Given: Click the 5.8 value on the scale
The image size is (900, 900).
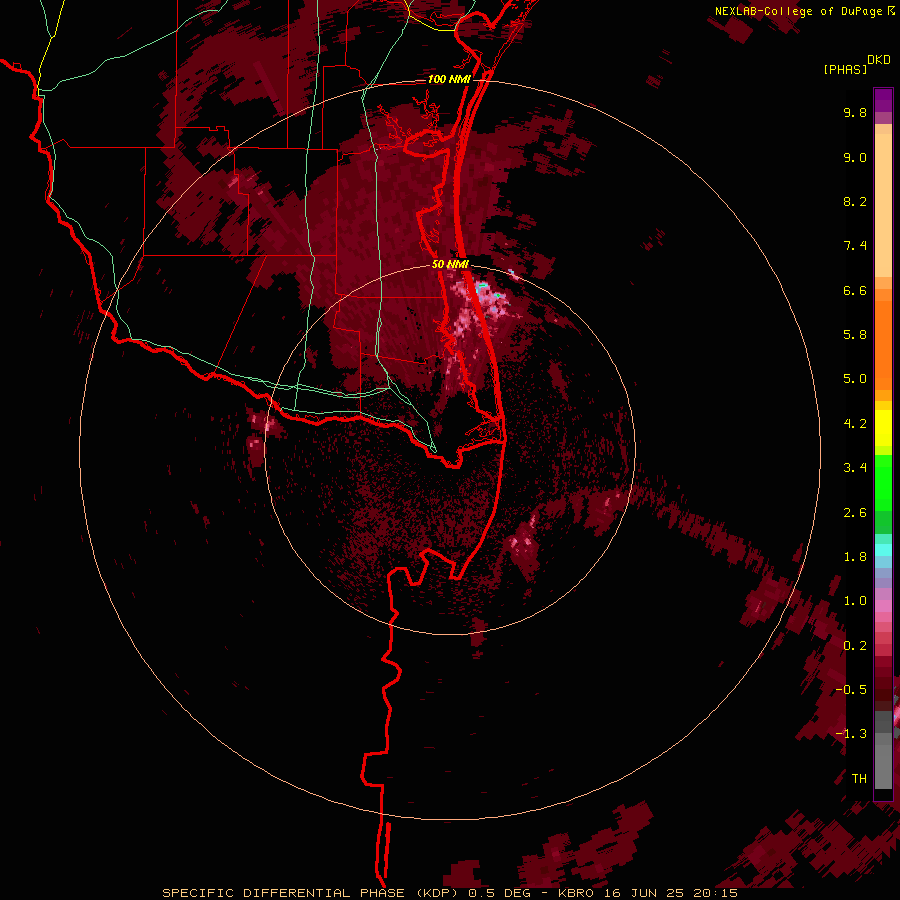Looking at the screenshot, I should [855, 335].
